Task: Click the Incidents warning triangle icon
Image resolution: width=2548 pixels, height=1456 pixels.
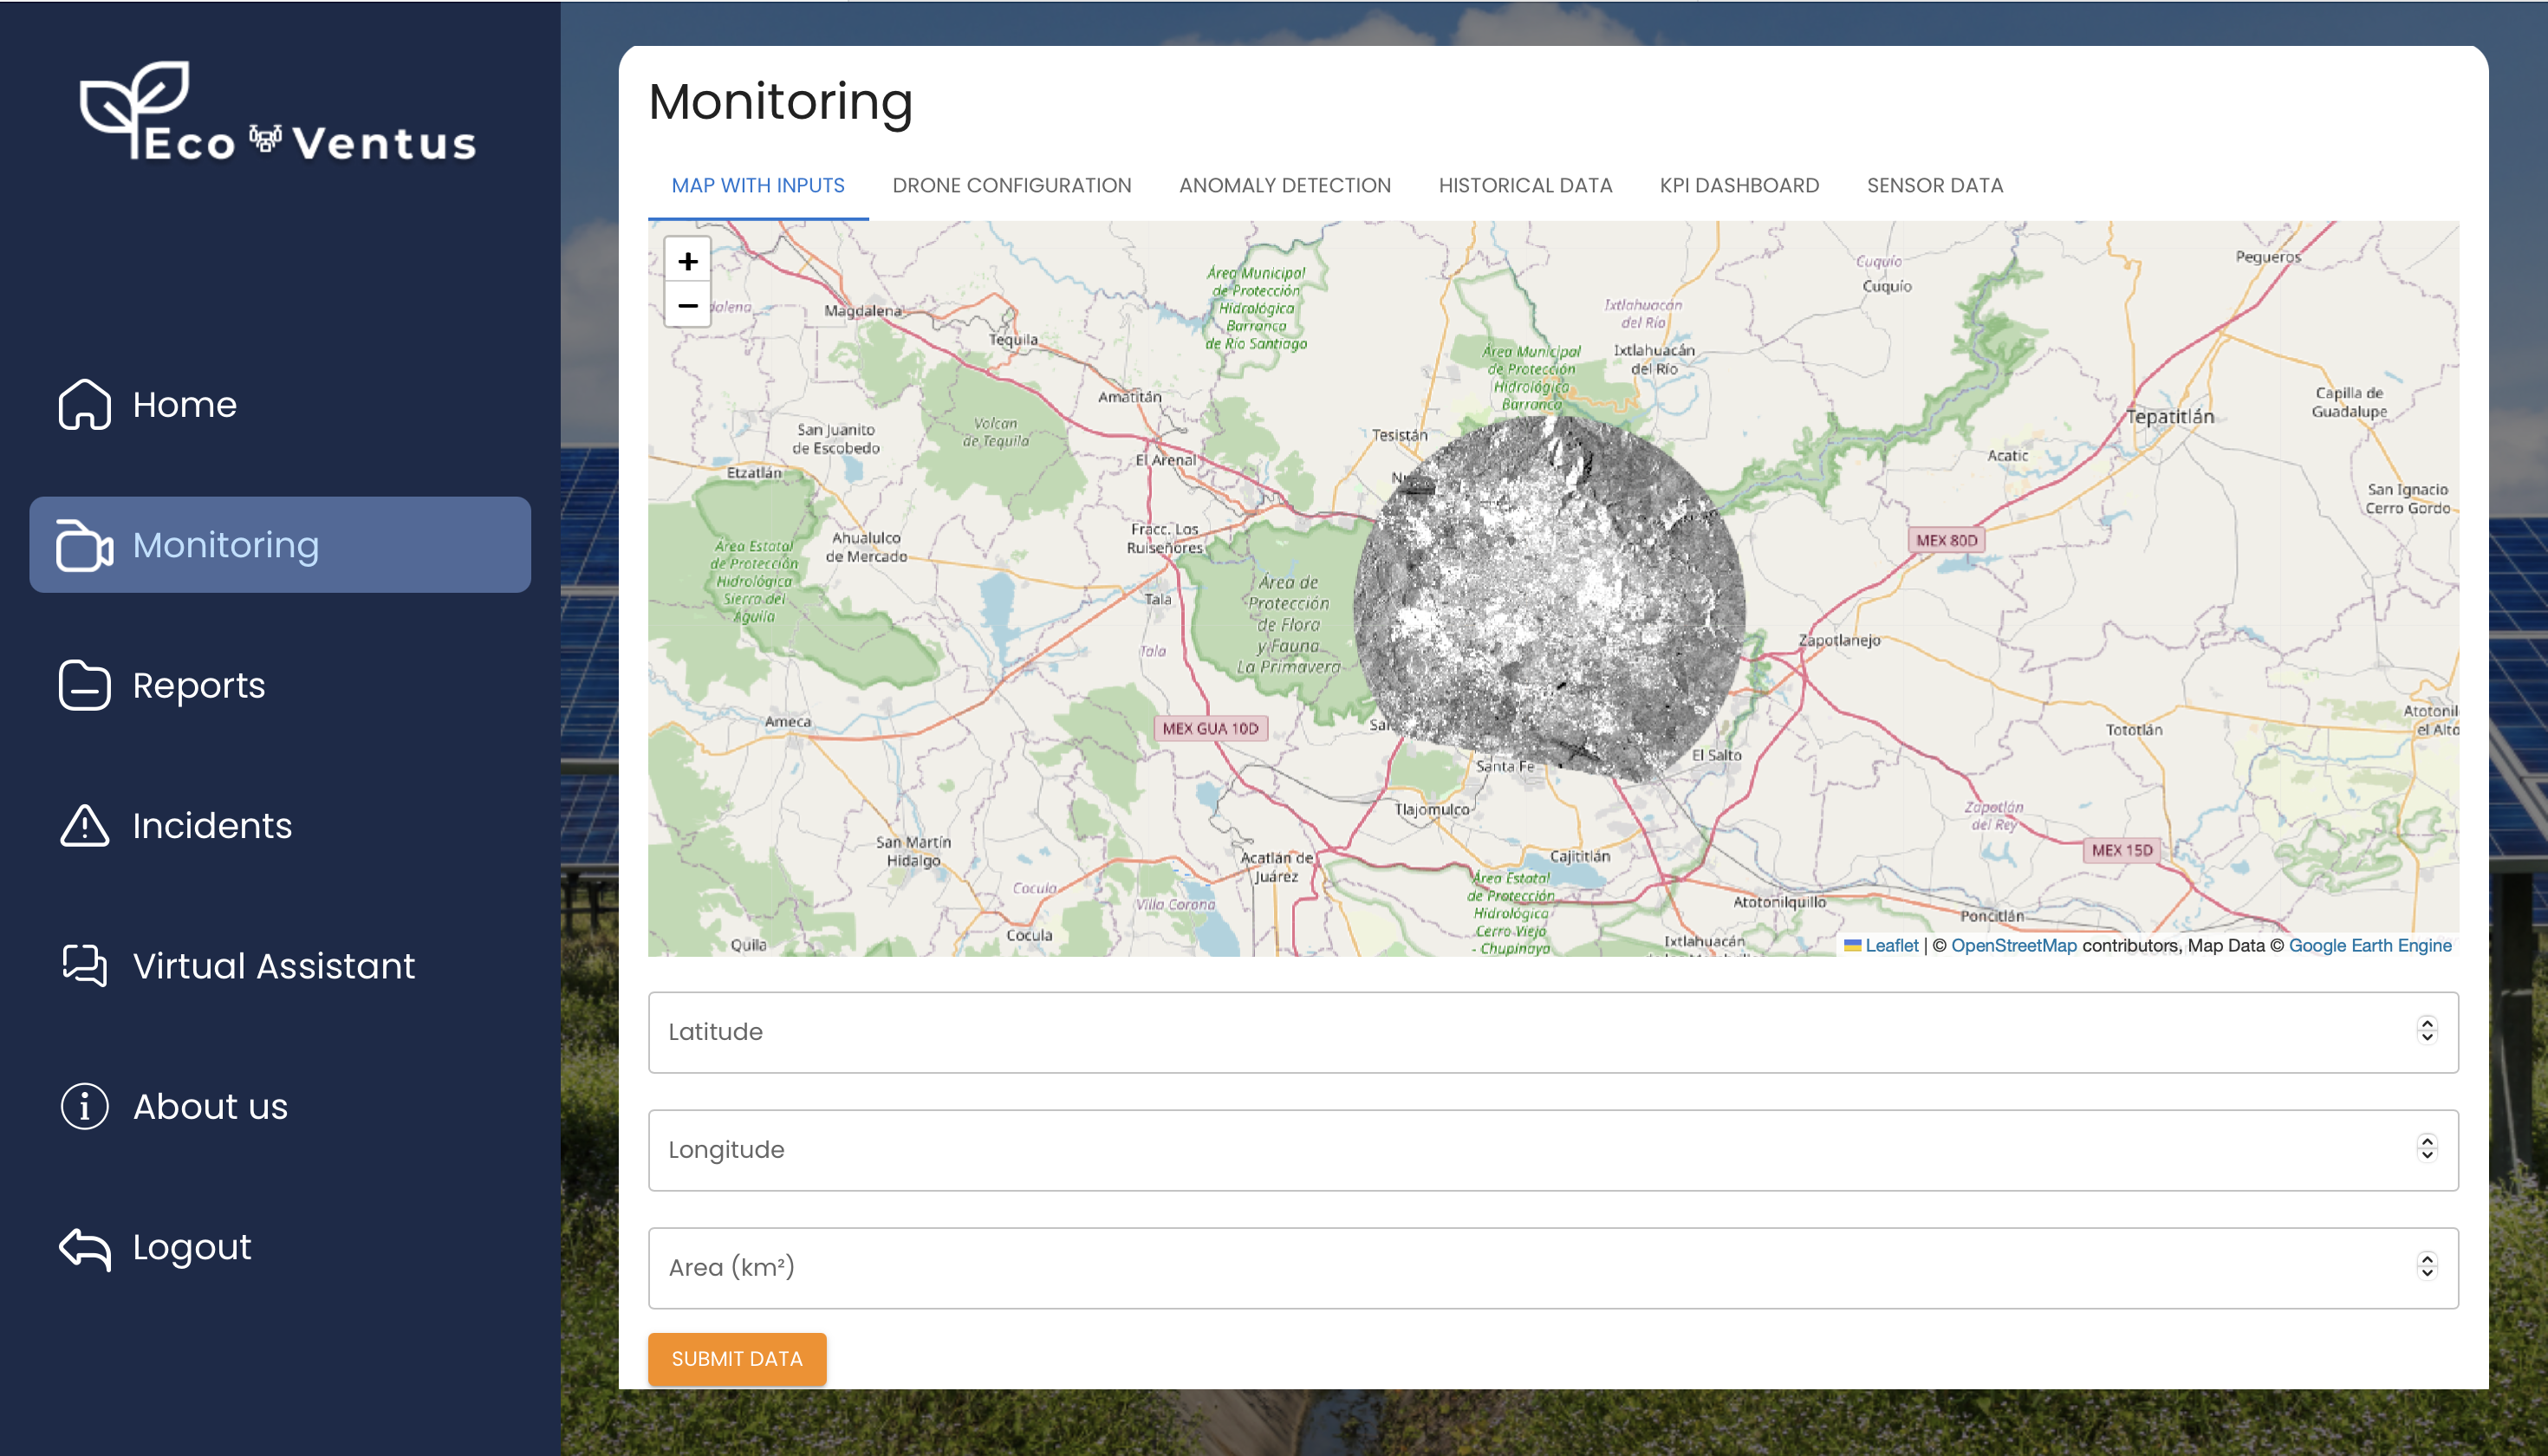Action: [83, 826]
